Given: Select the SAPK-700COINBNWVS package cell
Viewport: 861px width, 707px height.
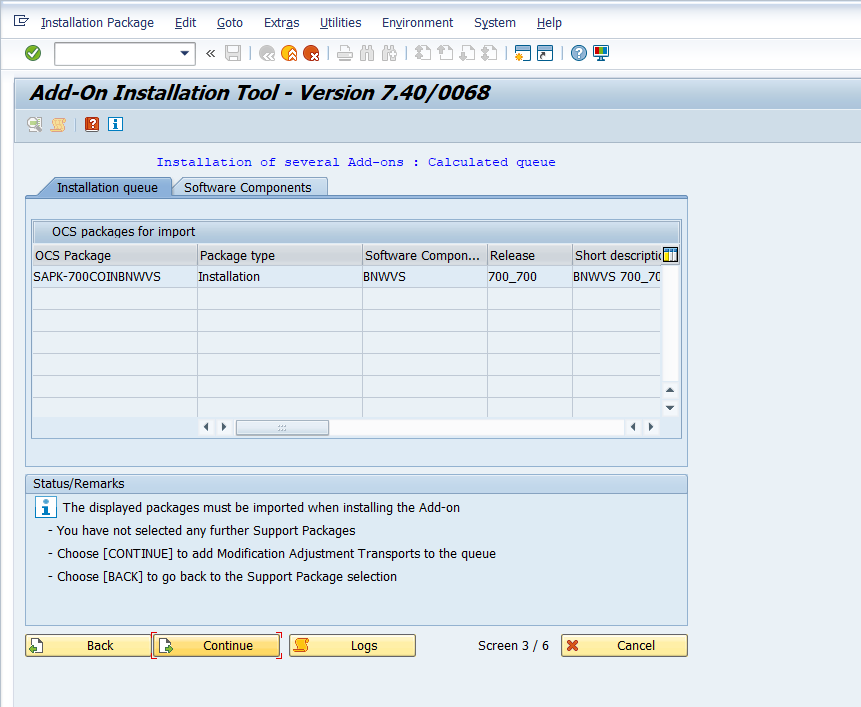Looking at the screenshot, I should click(x=97, y=277).
